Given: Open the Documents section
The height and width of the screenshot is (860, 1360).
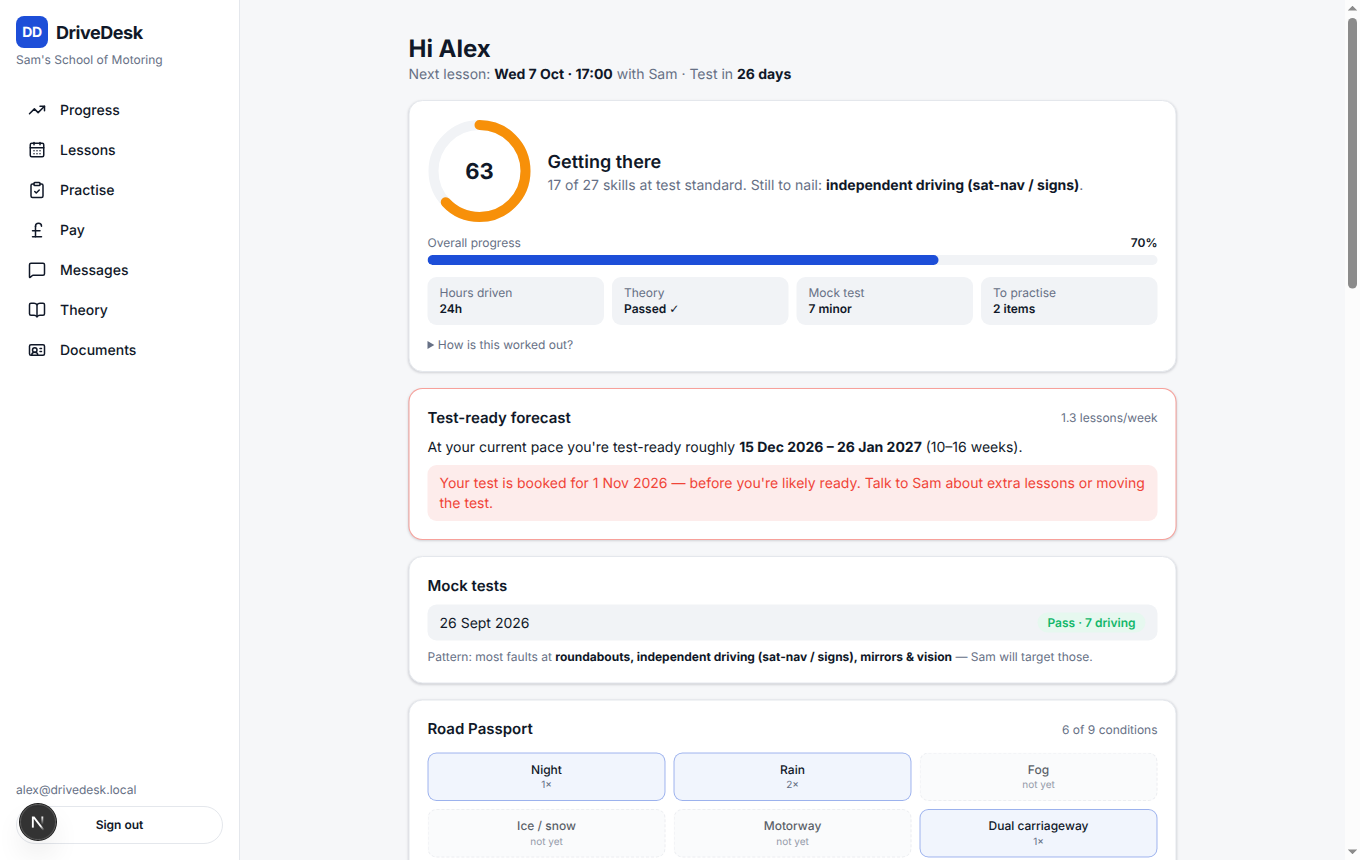Looking at the screenshot, I should coord(119,350).
